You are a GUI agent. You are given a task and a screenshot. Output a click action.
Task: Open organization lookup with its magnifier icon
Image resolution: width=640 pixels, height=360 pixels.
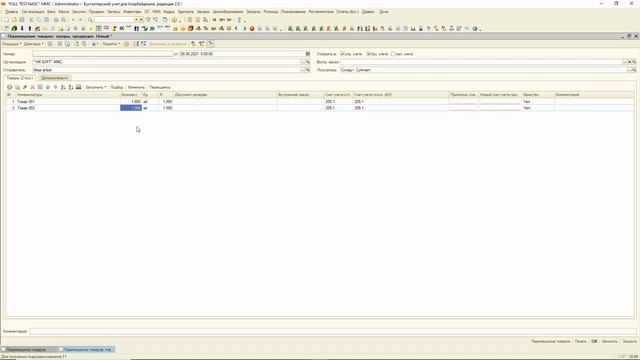pyautogui.click(x=308, y=62)
